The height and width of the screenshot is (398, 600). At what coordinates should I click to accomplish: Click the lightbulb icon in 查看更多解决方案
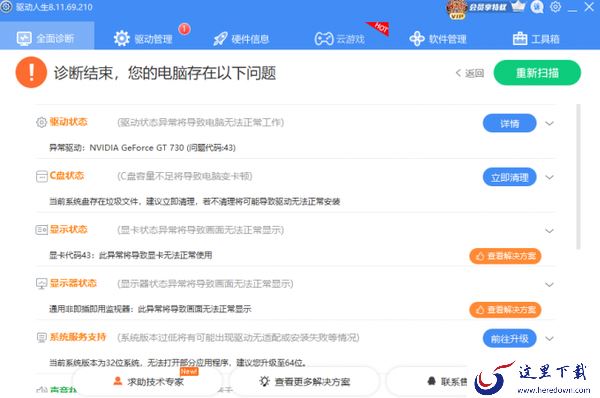264,381
